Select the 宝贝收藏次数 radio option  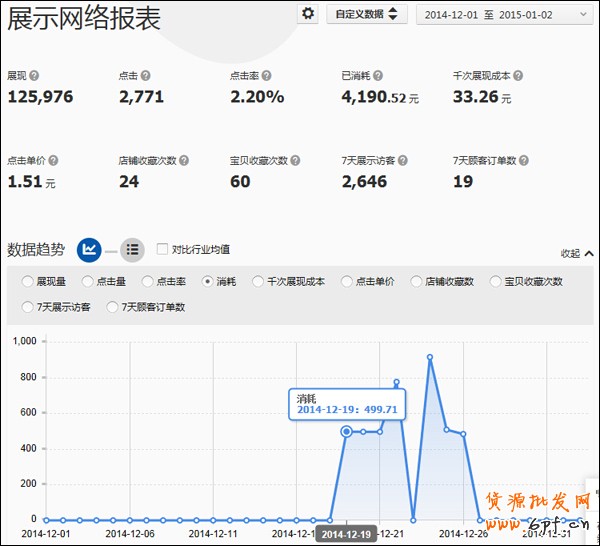[x=496, y=282]
